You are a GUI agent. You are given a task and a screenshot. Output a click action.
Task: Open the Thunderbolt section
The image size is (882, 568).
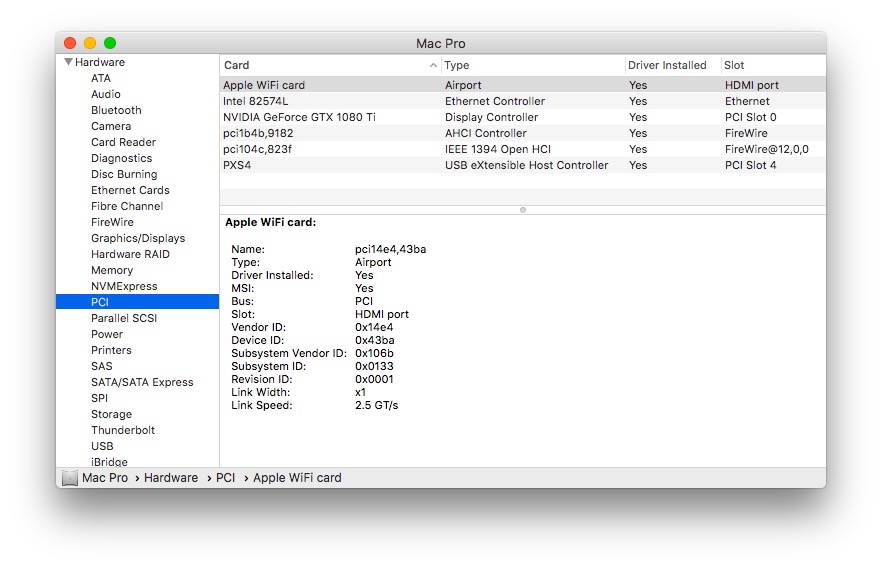coord(123,430)
